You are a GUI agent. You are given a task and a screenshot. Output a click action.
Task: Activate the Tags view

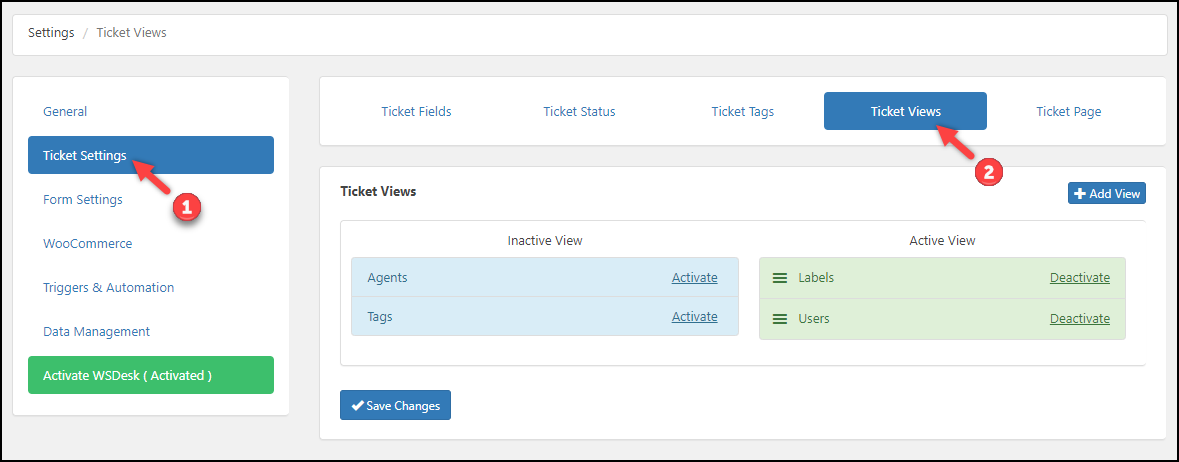click(694, 317)
